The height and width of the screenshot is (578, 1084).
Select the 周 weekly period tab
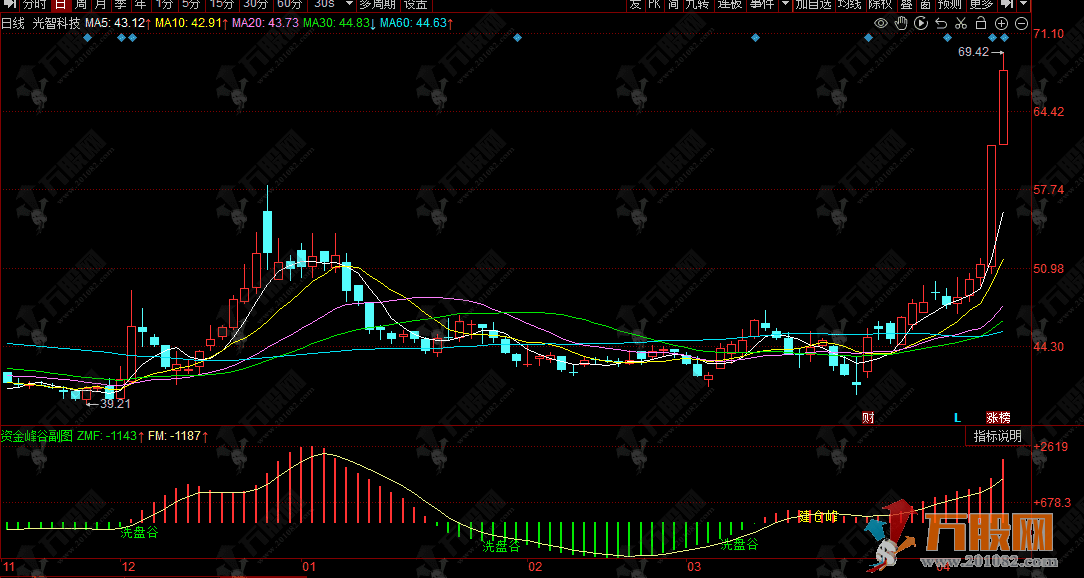(x=81, y=4)
